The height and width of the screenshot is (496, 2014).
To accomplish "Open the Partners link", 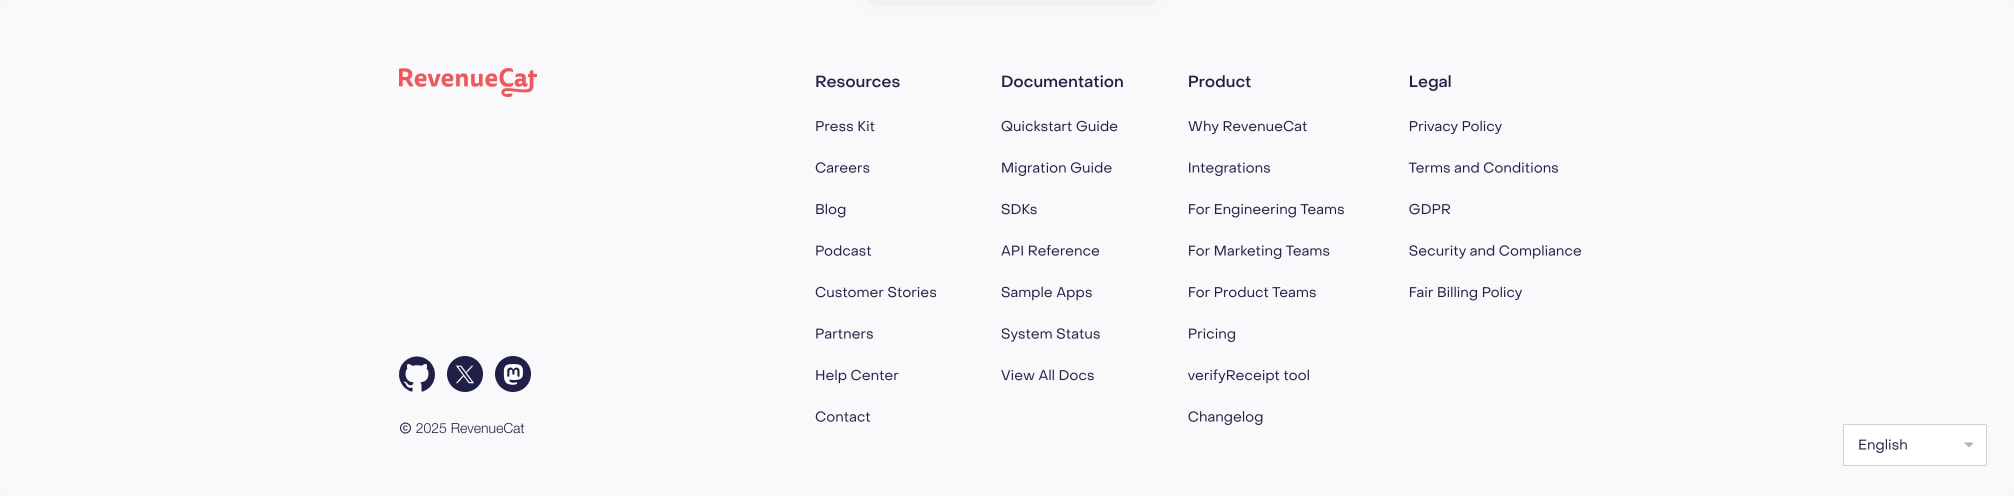I will 844,334.
